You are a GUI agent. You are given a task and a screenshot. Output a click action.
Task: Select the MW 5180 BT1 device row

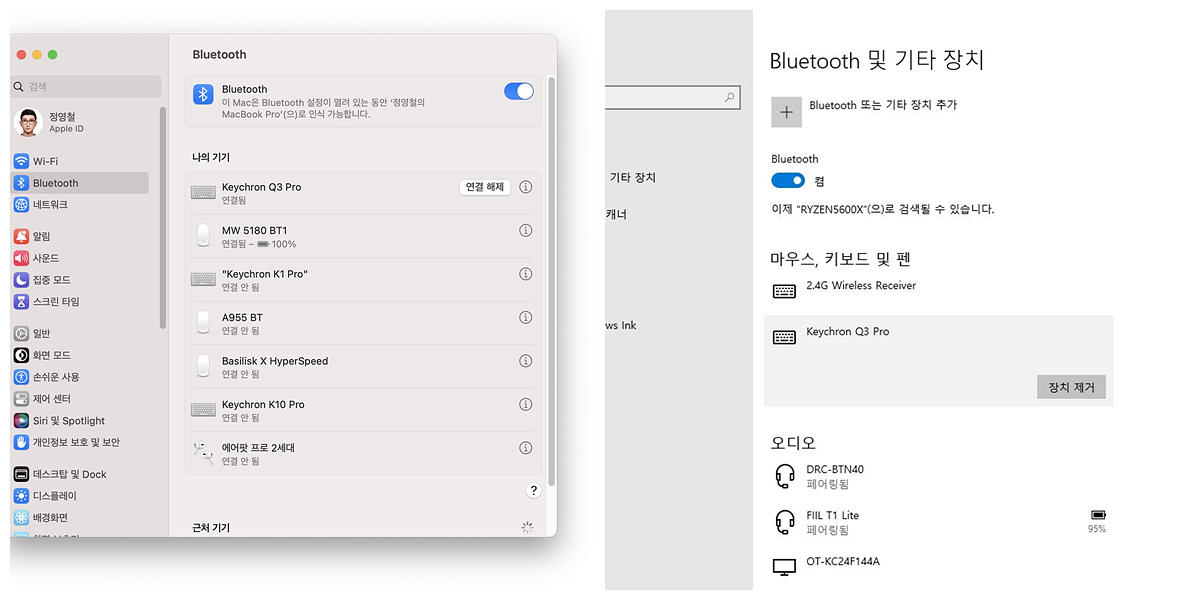tap(363, 237)
